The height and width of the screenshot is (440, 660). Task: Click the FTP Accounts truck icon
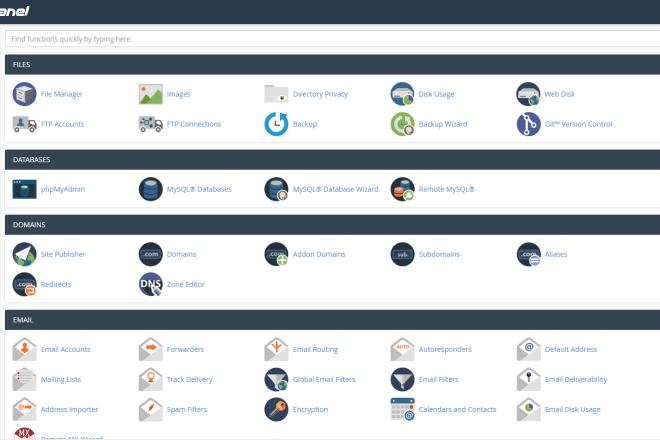tap(24, 124)
